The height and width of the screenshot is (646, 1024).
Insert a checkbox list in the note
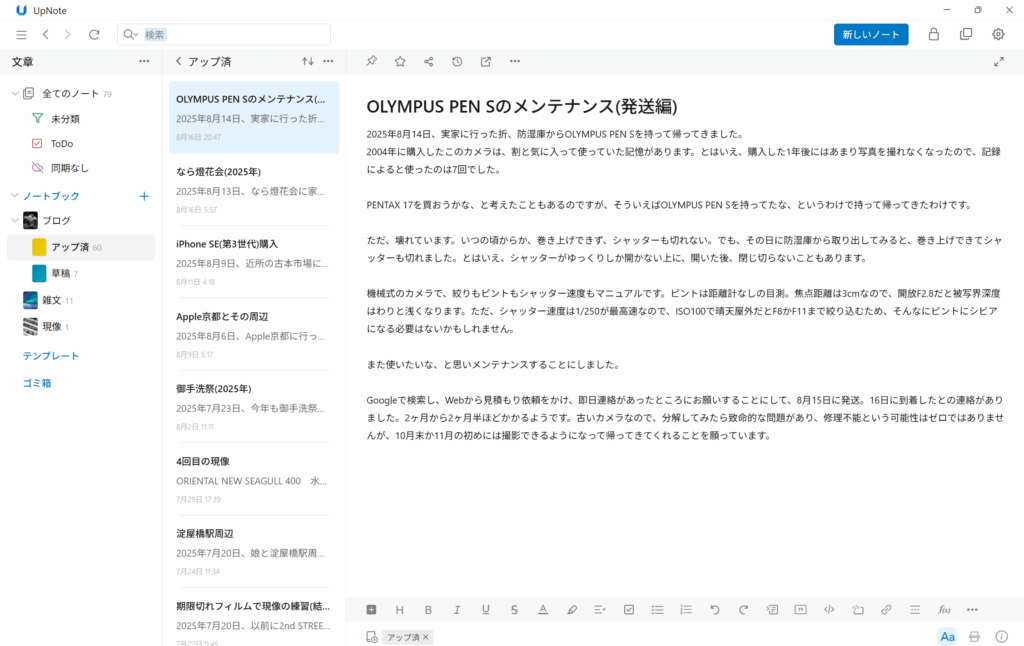tap(629, 609)
